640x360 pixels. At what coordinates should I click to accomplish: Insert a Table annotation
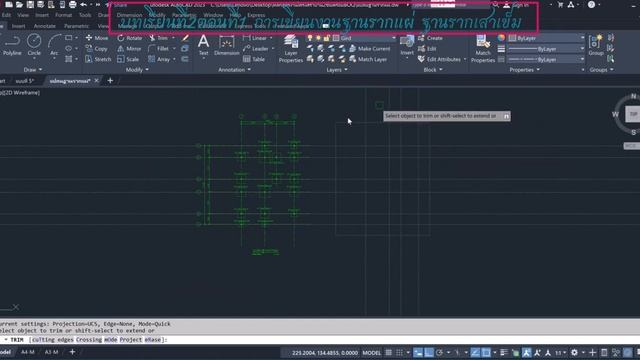(x=254, y=59)
